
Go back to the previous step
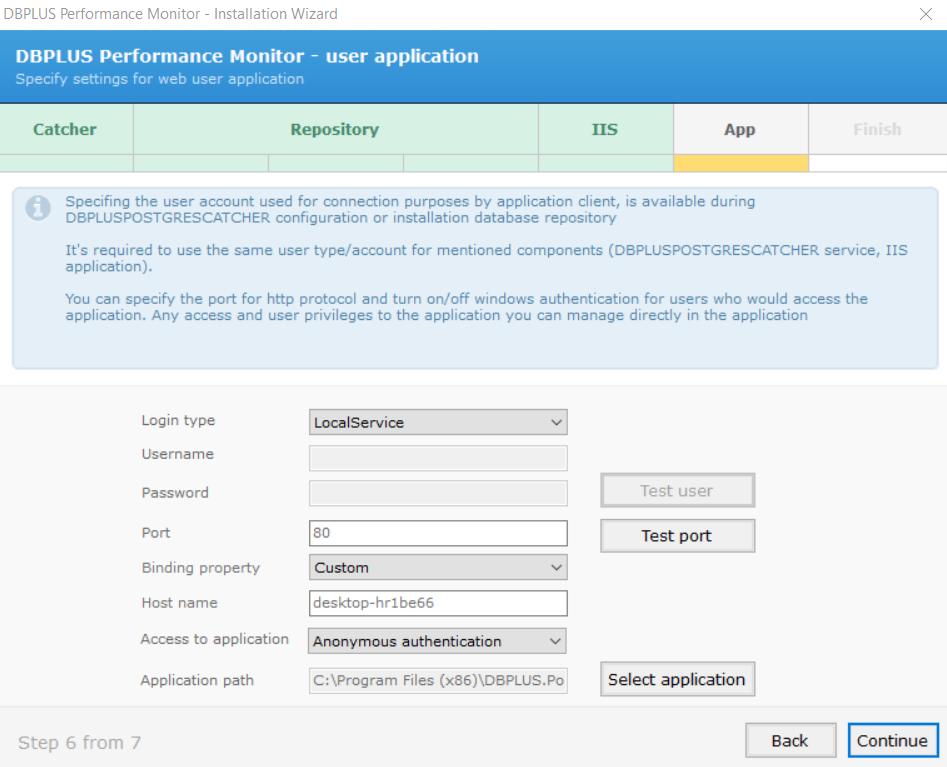[791, 740]
